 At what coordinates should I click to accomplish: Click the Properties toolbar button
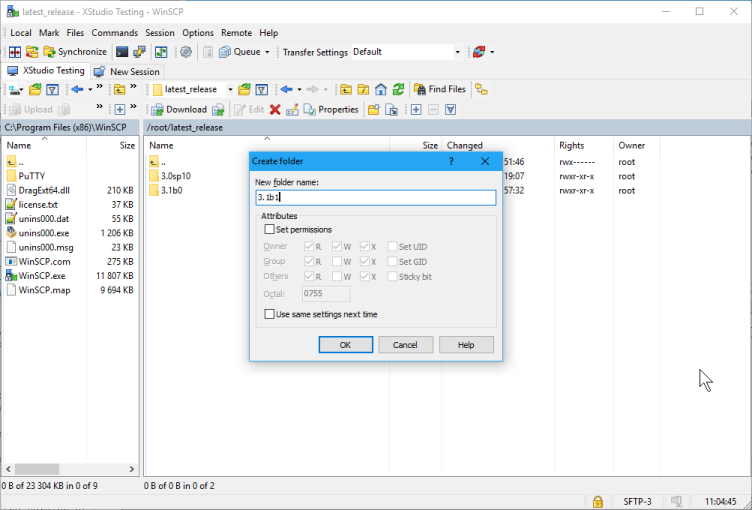(x=331, y=110)
